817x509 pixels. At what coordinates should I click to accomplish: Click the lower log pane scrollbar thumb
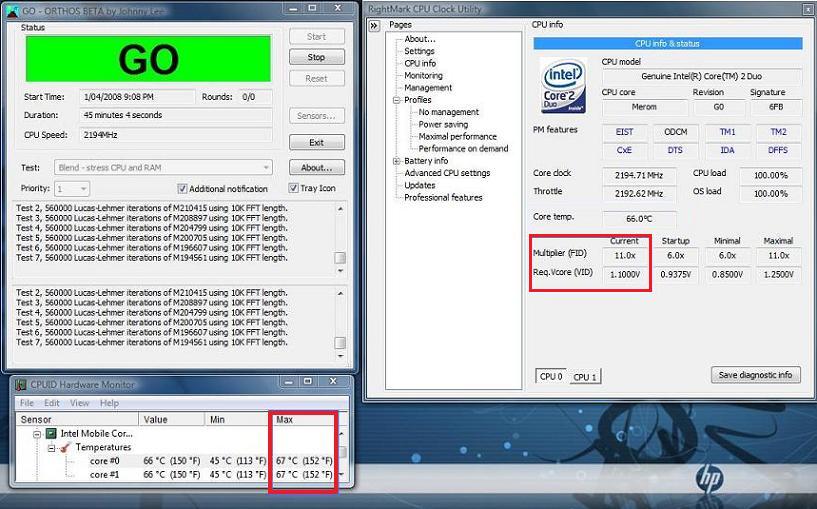pos(340,343)
